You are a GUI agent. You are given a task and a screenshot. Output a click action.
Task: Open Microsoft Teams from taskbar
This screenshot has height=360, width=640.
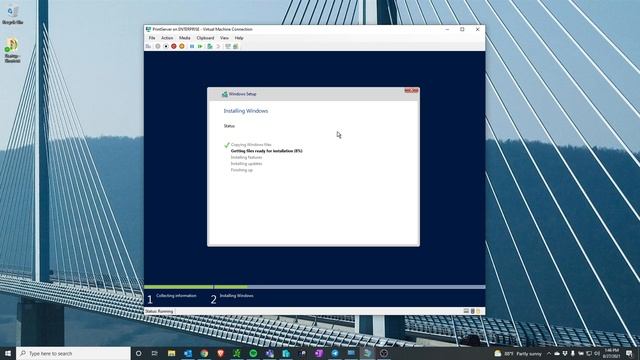[269, 353]
